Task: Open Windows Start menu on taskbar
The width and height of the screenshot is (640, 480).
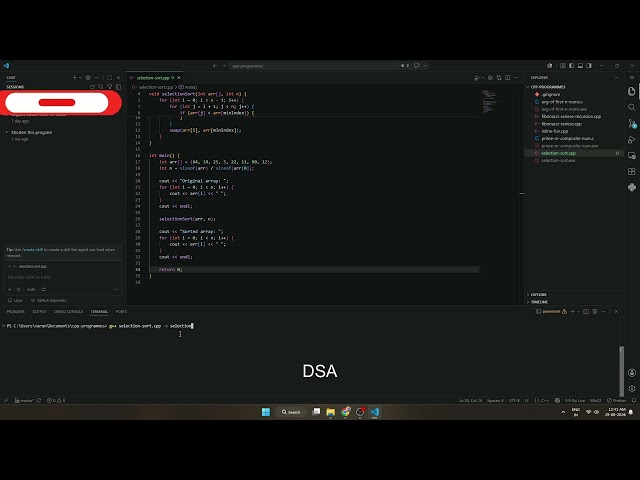Action: [x=266, y=412]
